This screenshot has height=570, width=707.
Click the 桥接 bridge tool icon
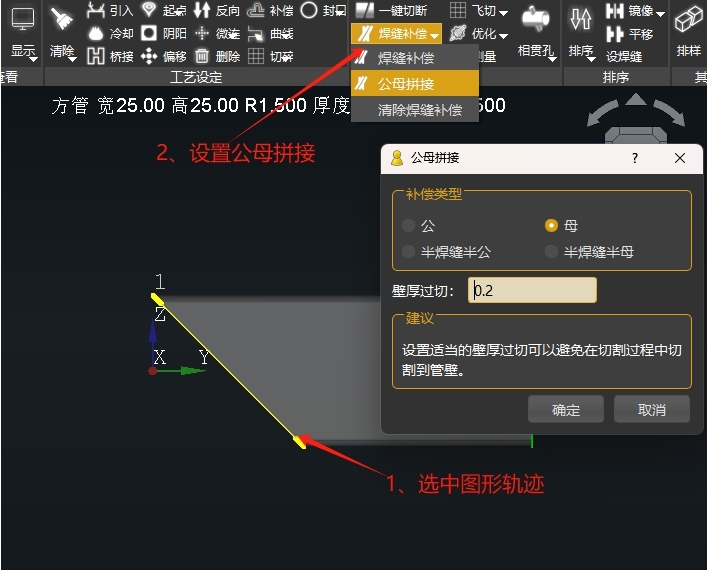pos(95,56)
